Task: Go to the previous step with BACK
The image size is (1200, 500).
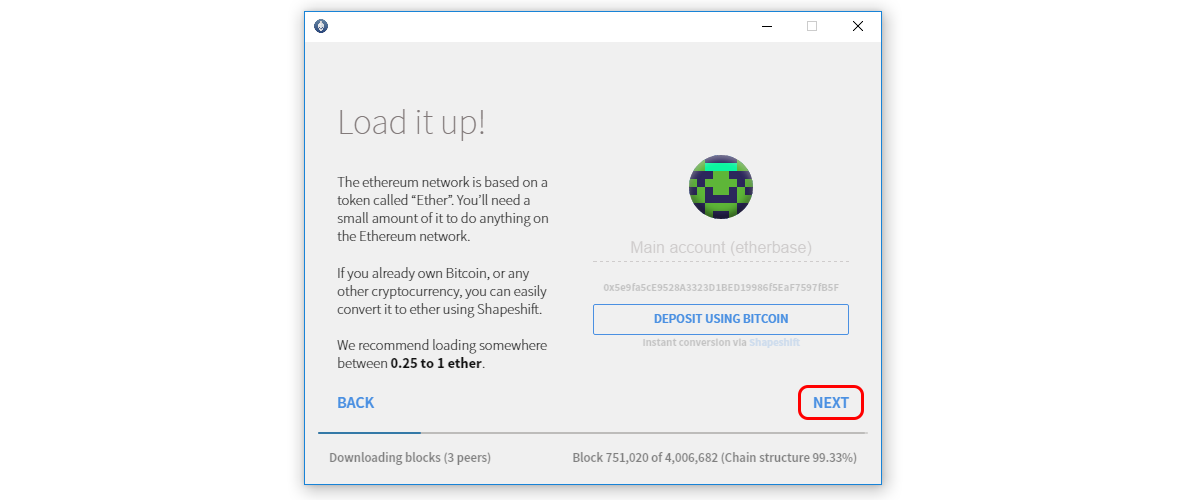Action: click(355, 403)
